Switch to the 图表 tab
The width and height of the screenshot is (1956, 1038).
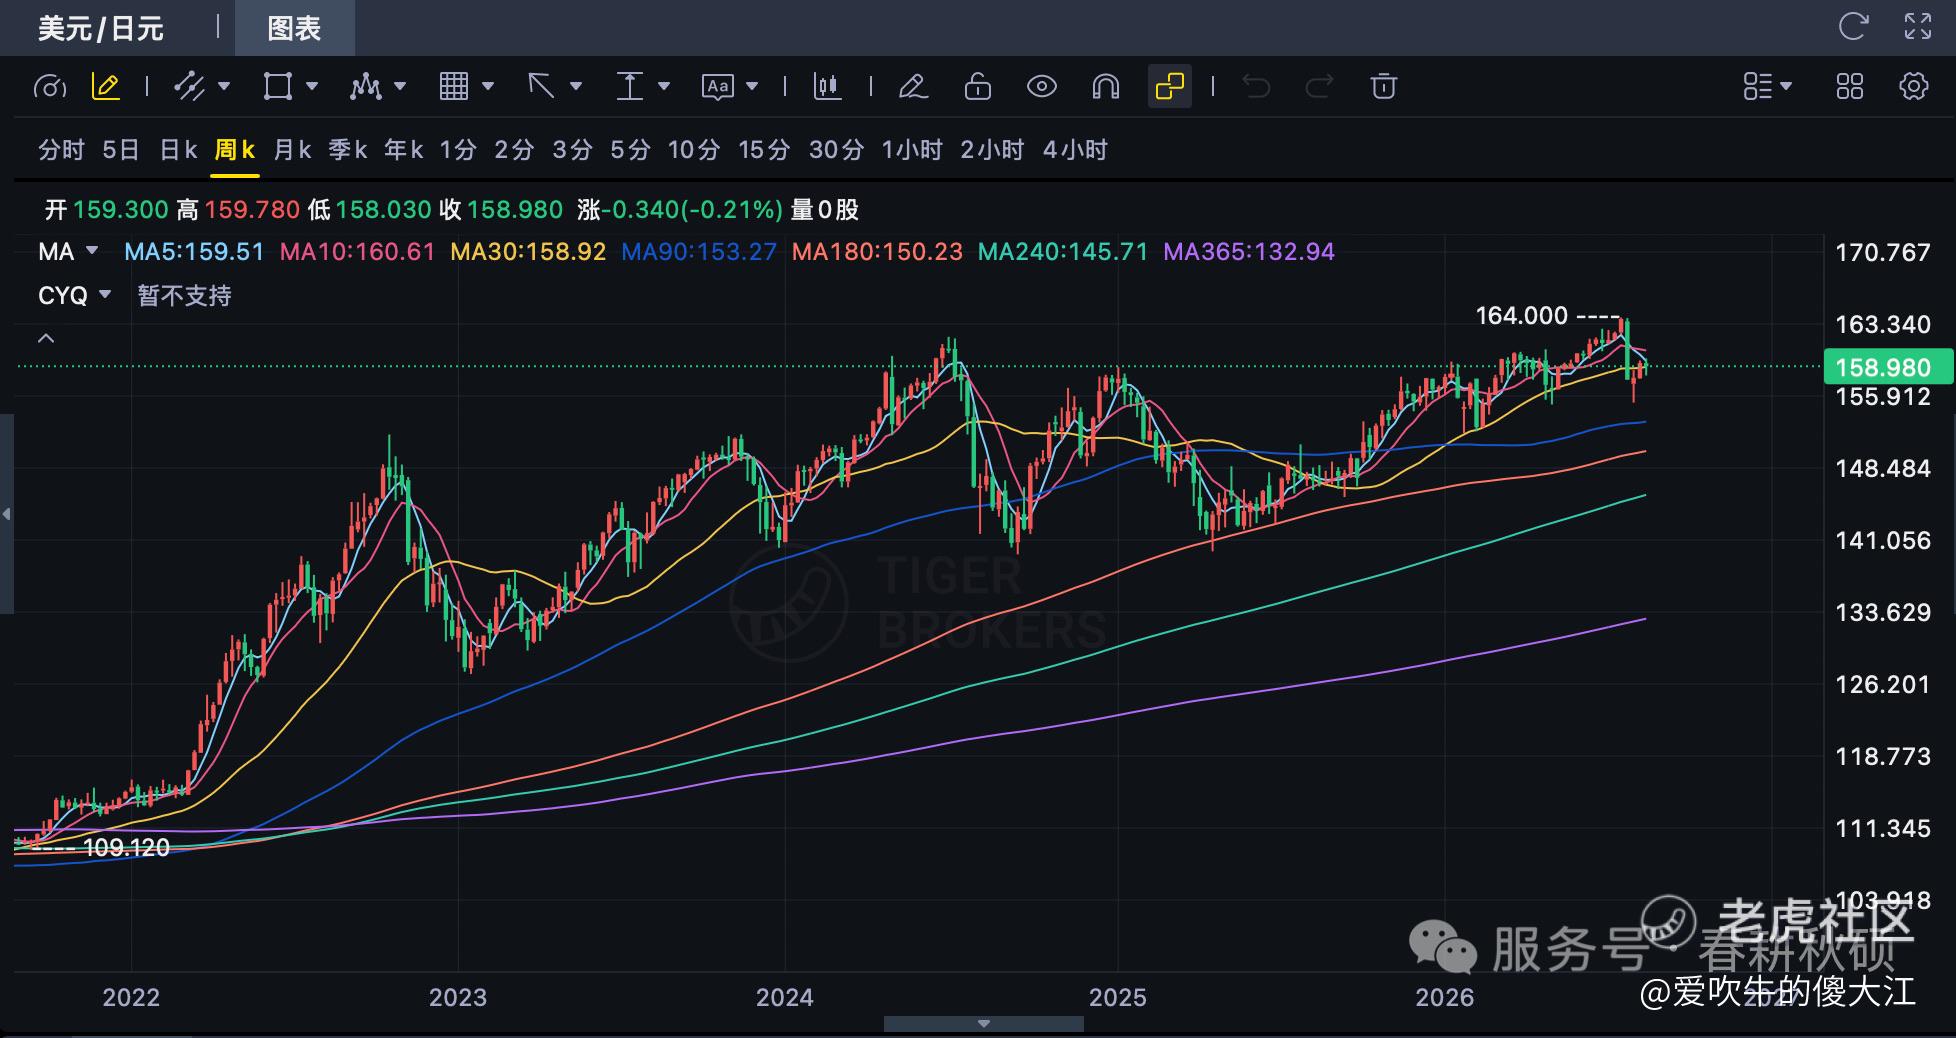pyautogui.click(x=294, y=28)
